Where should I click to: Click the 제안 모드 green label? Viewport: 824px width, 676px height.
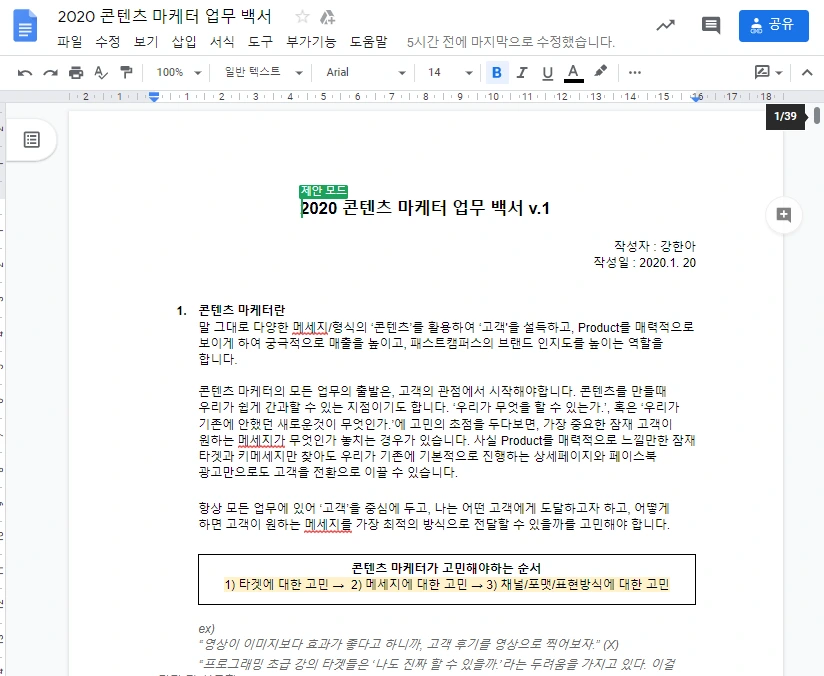point(323,191)
